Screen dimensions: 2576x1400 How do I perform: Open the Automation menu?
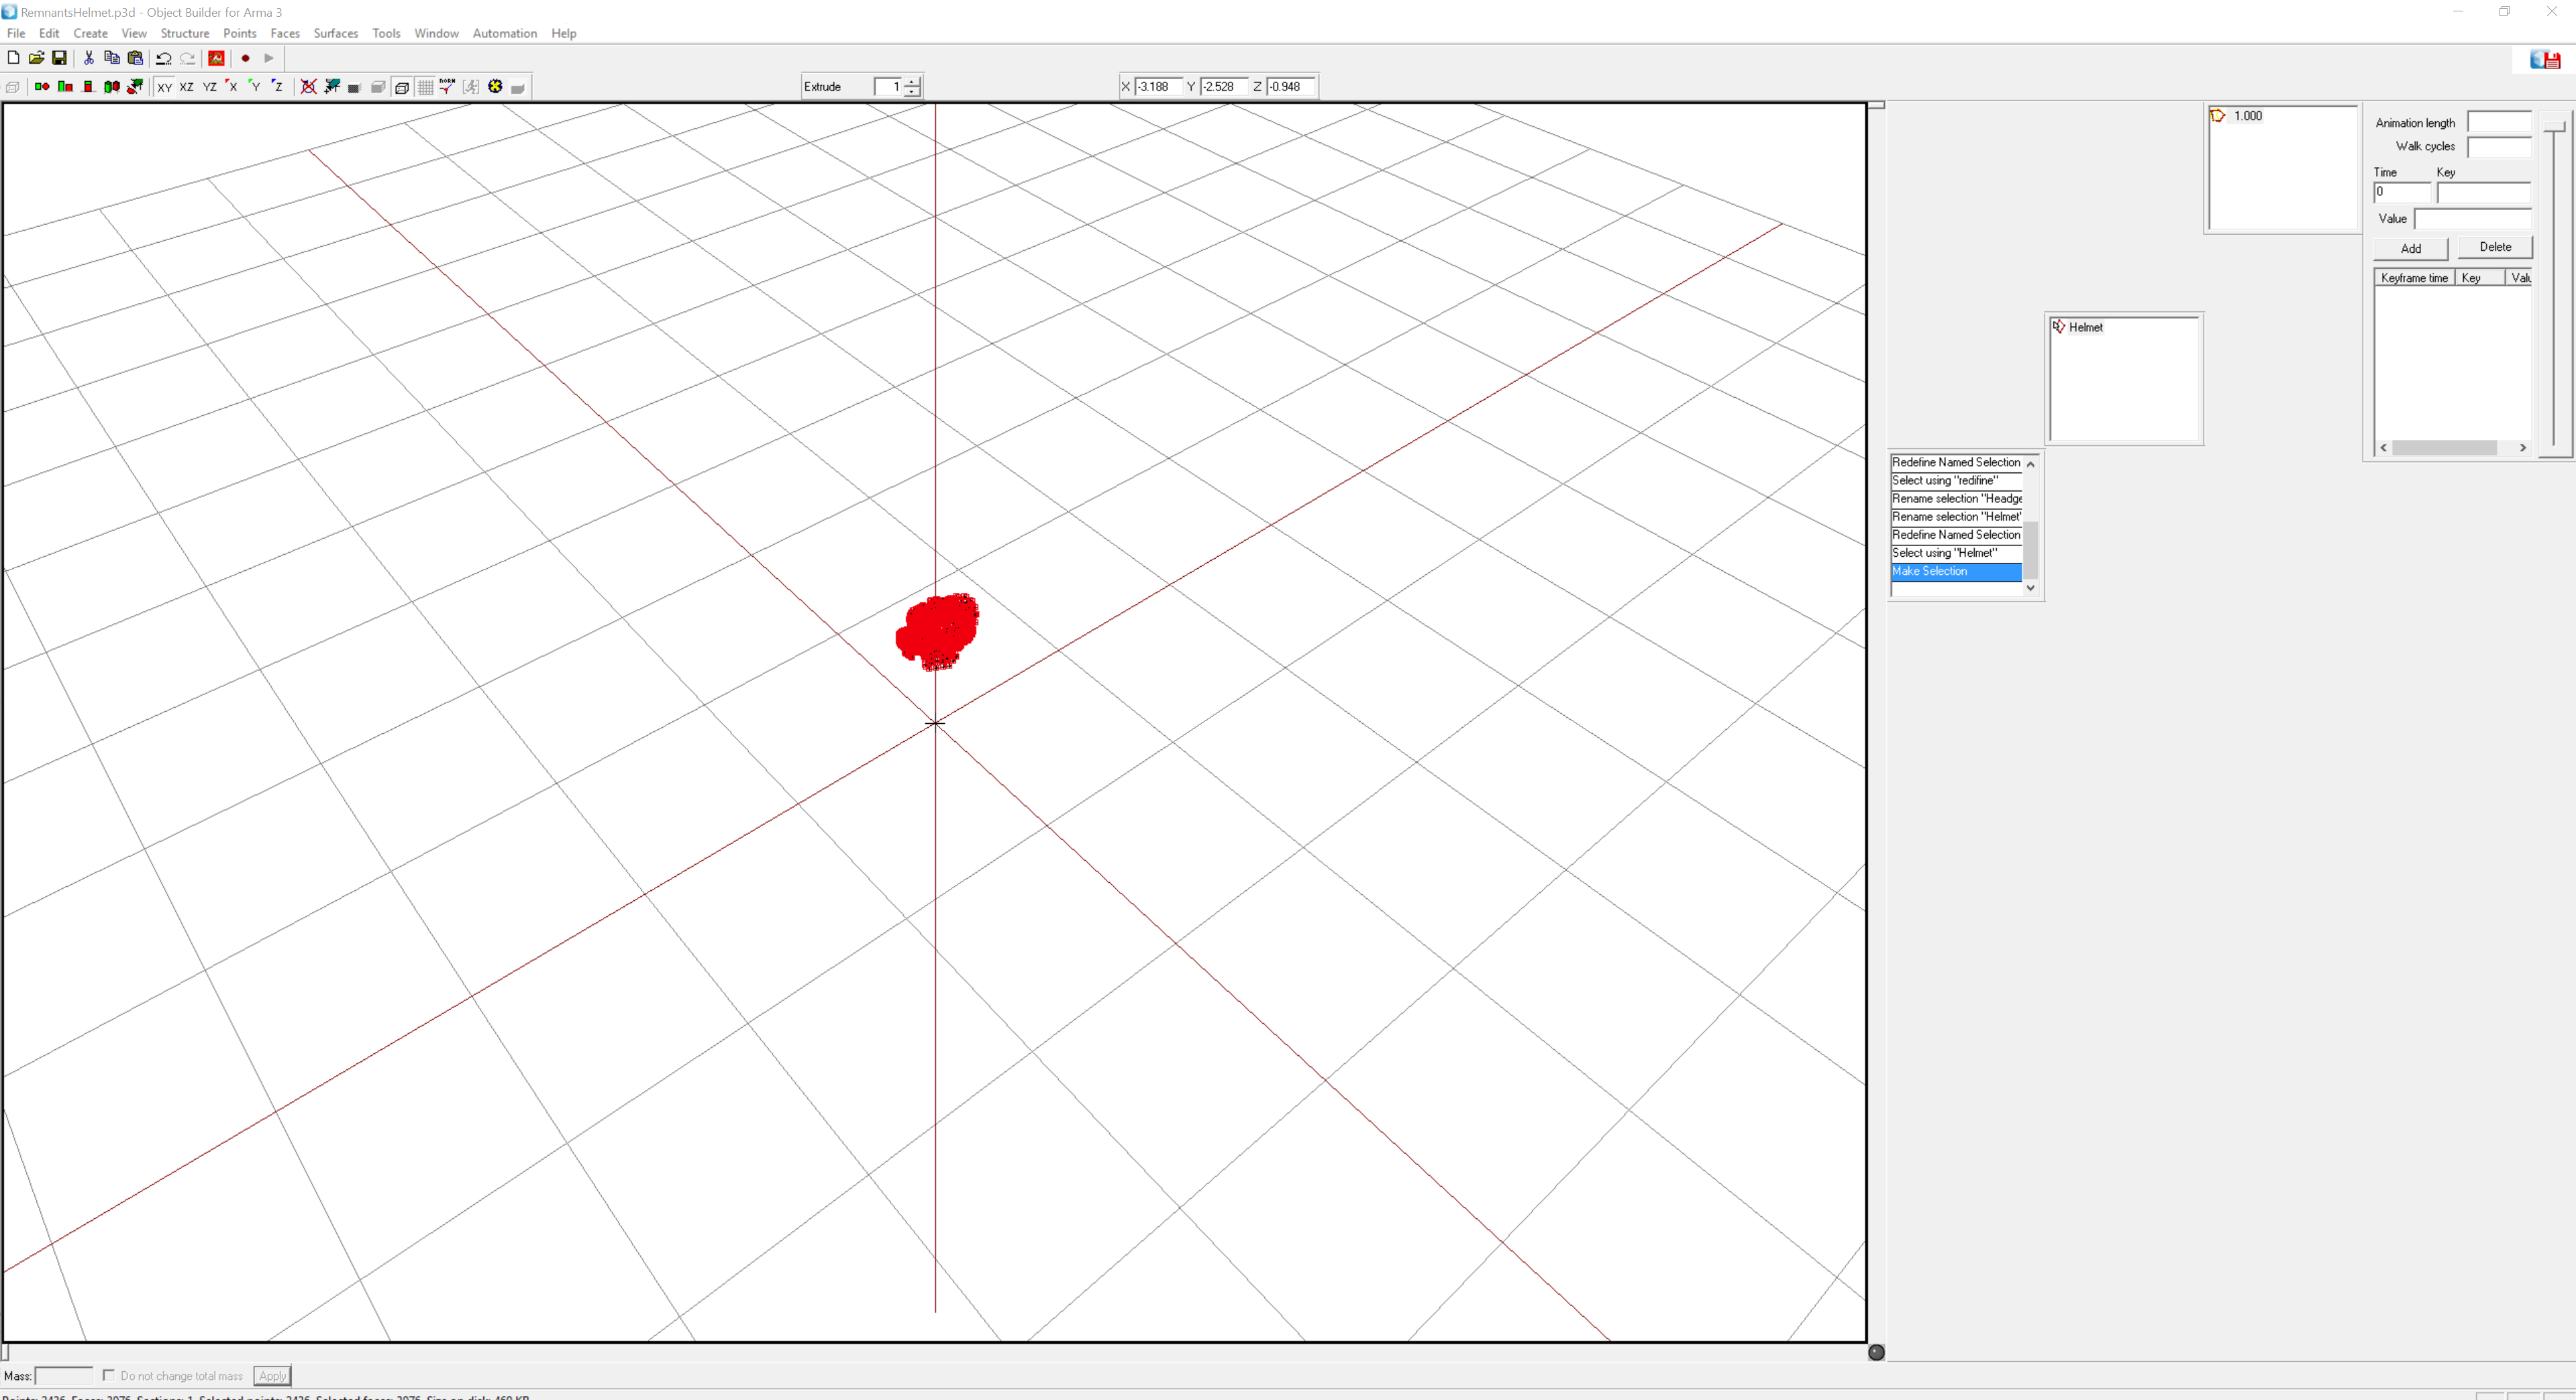(505, 33)
